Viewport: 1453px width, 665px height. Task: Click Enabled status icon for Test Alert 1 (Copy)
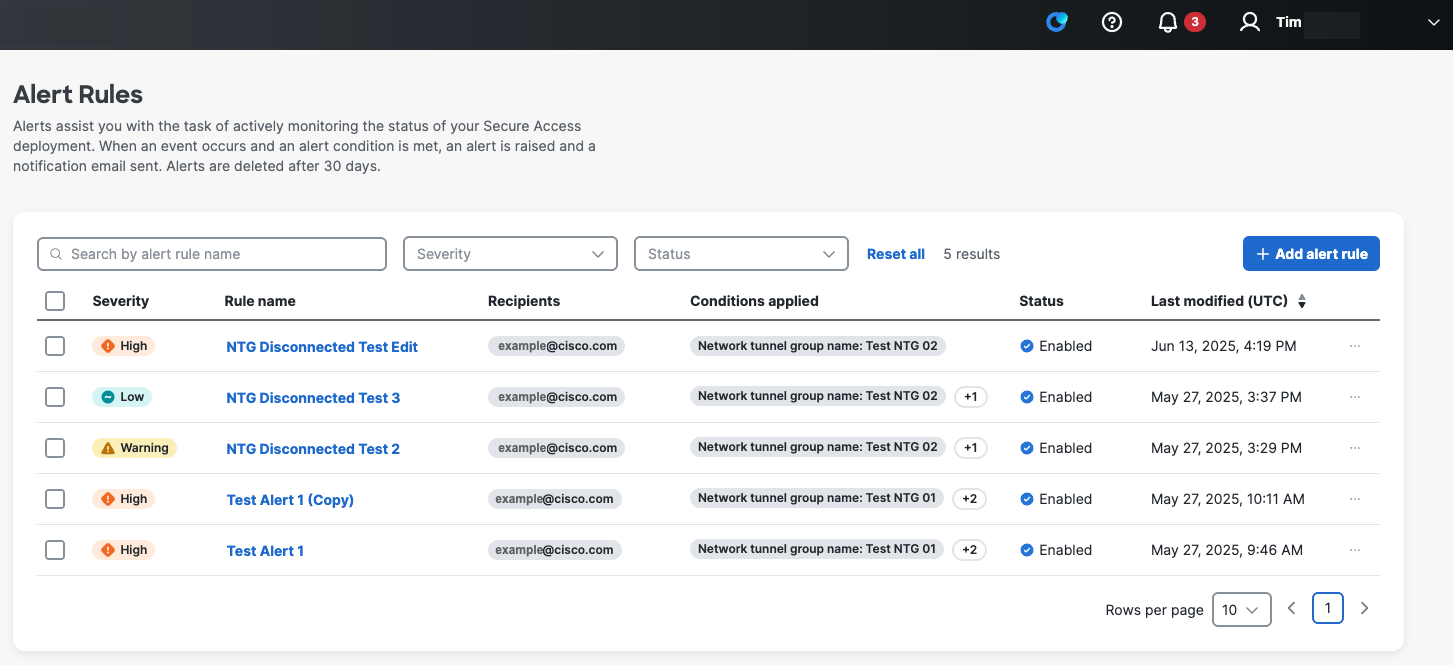coord(1026,499)
